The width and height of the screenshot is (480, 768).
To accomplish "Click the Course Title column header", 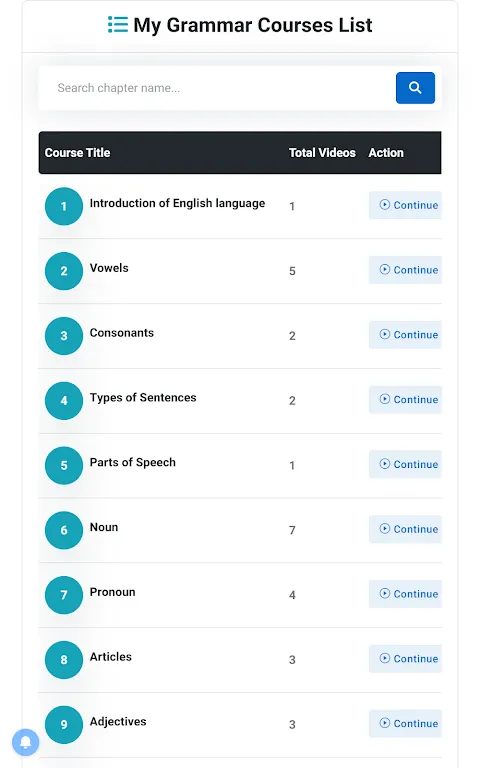I will point(77,153).
